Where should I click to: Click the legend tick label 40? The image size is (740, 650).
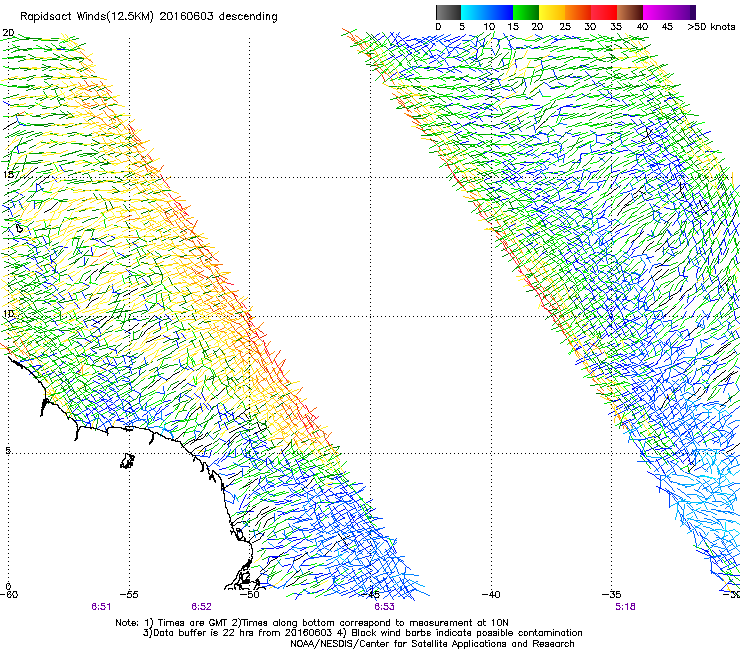pos(642,27)
